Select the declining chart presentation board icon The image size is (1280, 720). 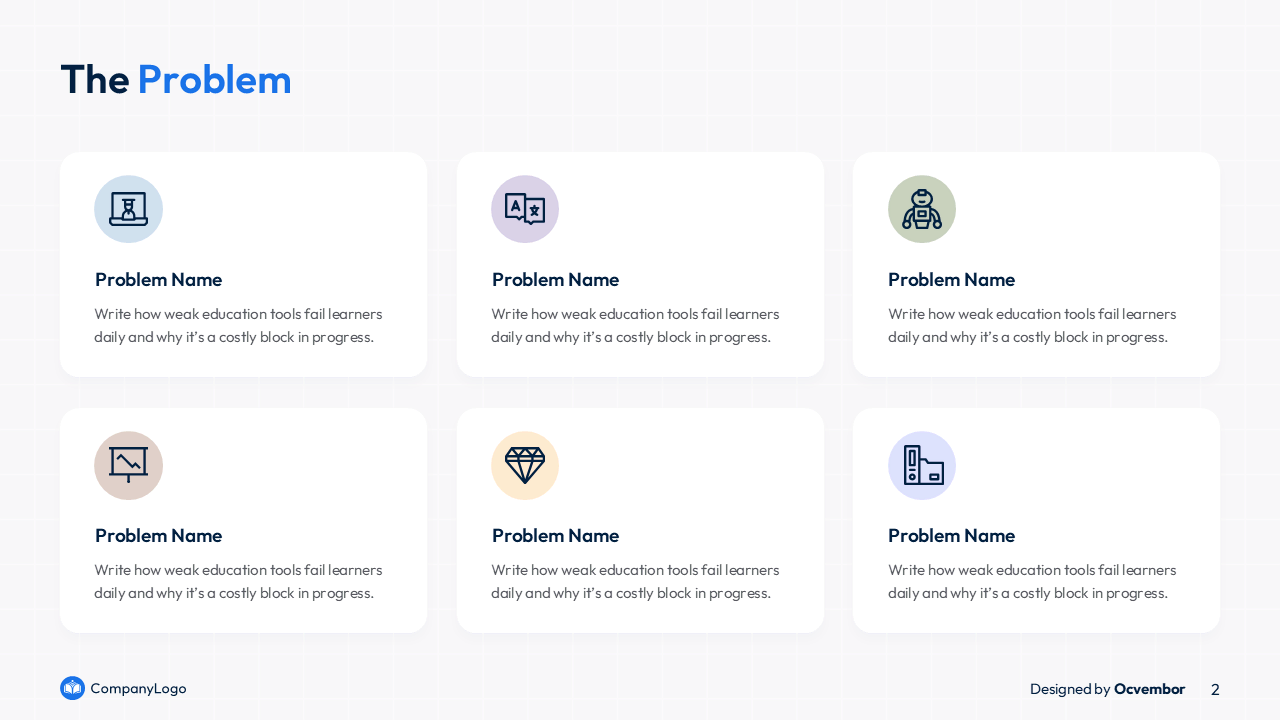[128, 465]
